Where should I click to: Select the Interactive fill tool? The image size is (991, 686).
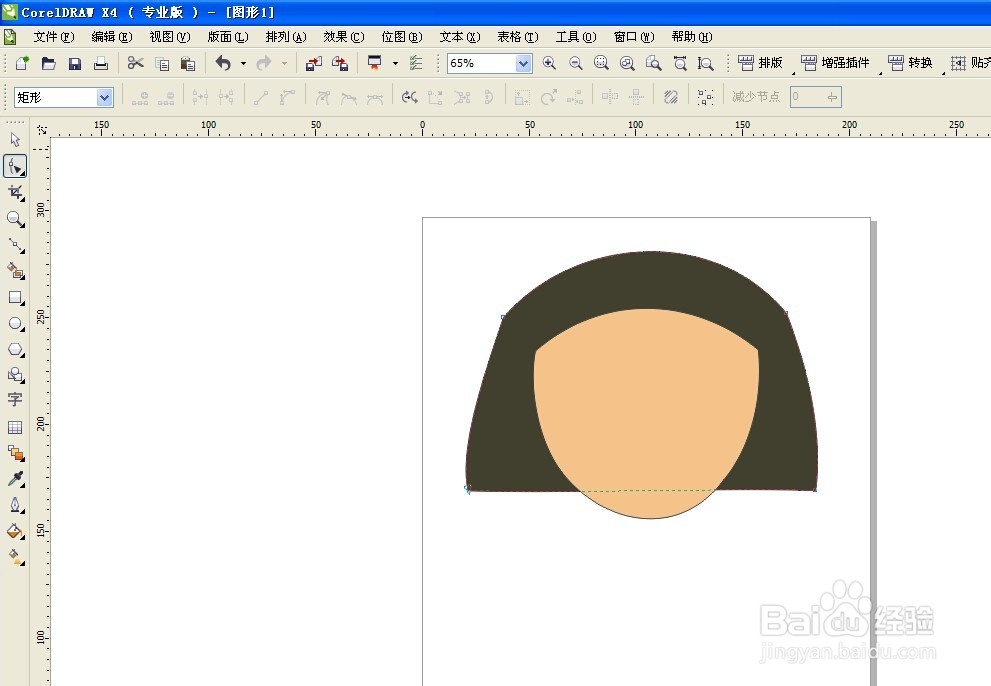click(15, 557)
